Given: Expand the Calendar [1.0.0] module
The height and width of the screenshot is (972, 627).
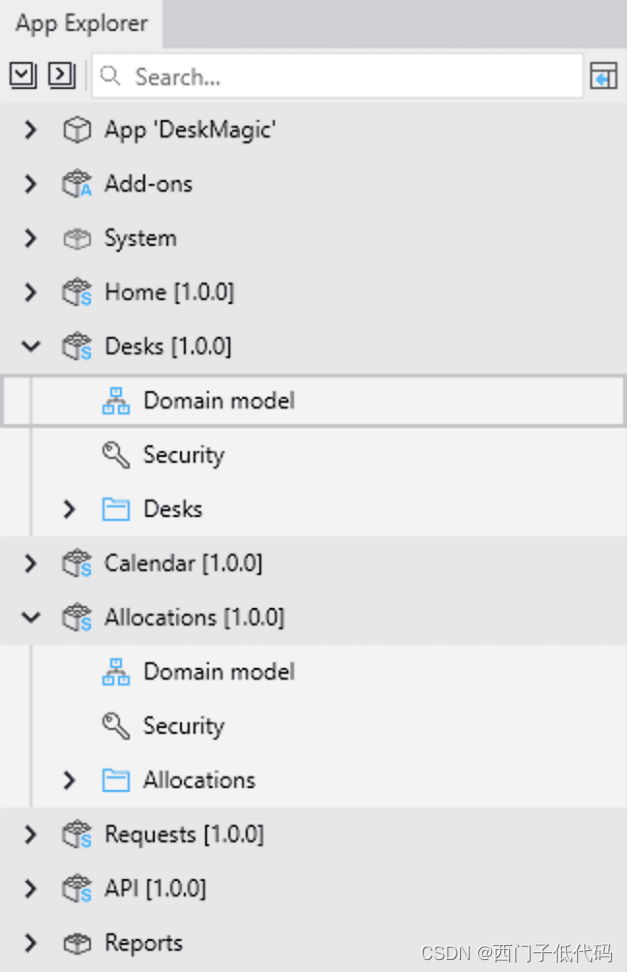Looking at the screenshot, I should point(30,564).
